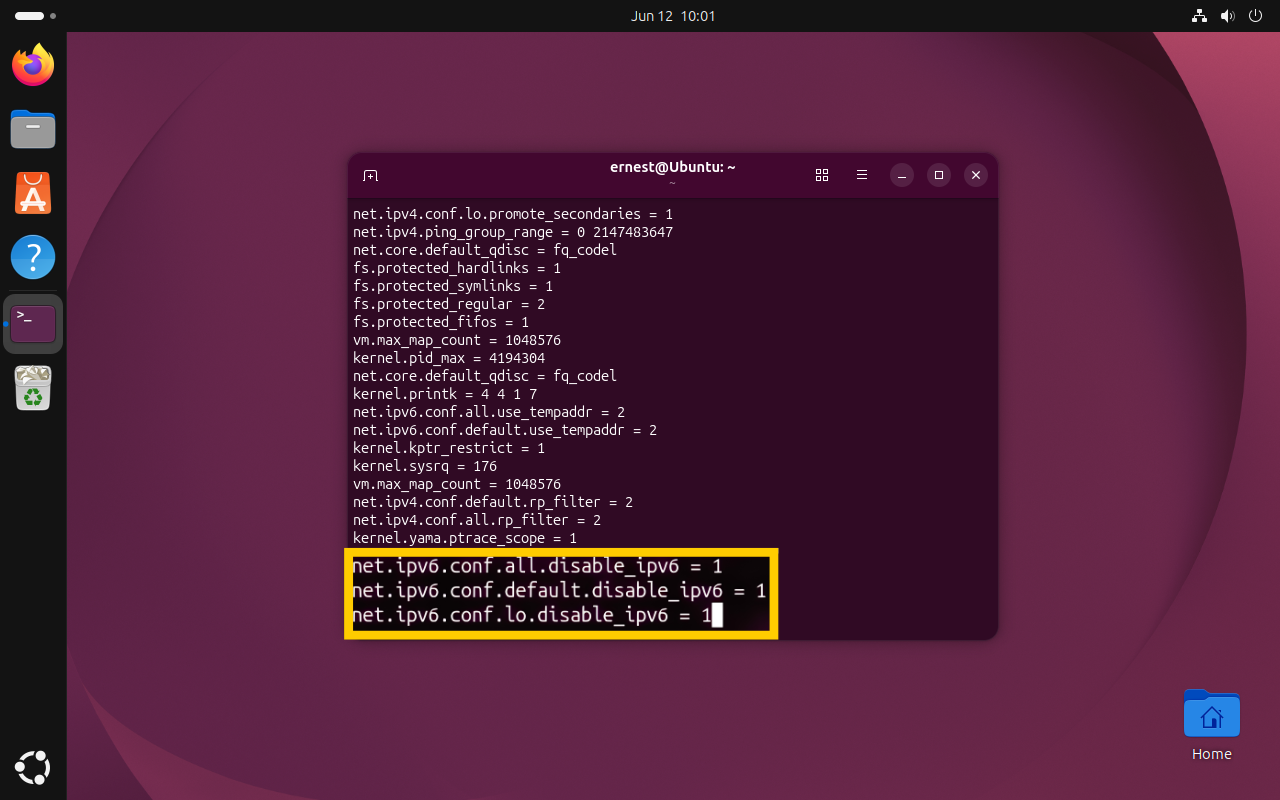Click the net.ipv6.conf.default.use_tempaddr = 2 line

[x=505, y=430]
